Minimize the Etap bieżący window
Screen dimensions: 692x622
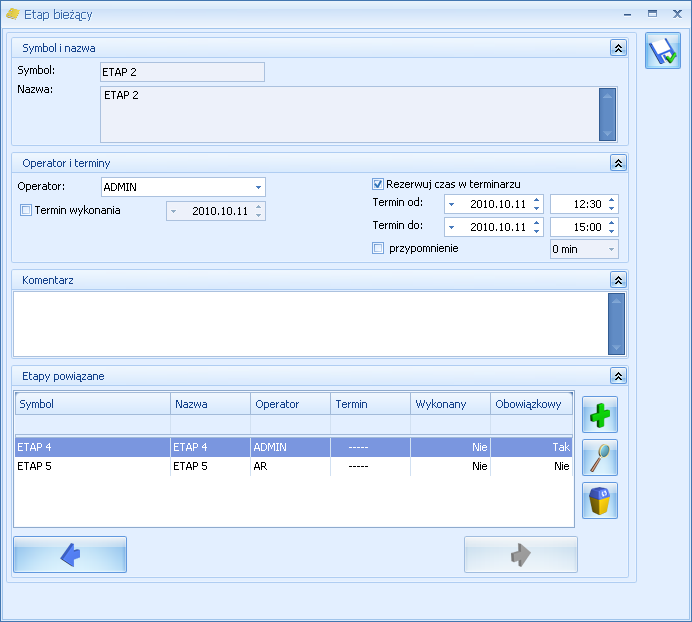tap(627, 15)
